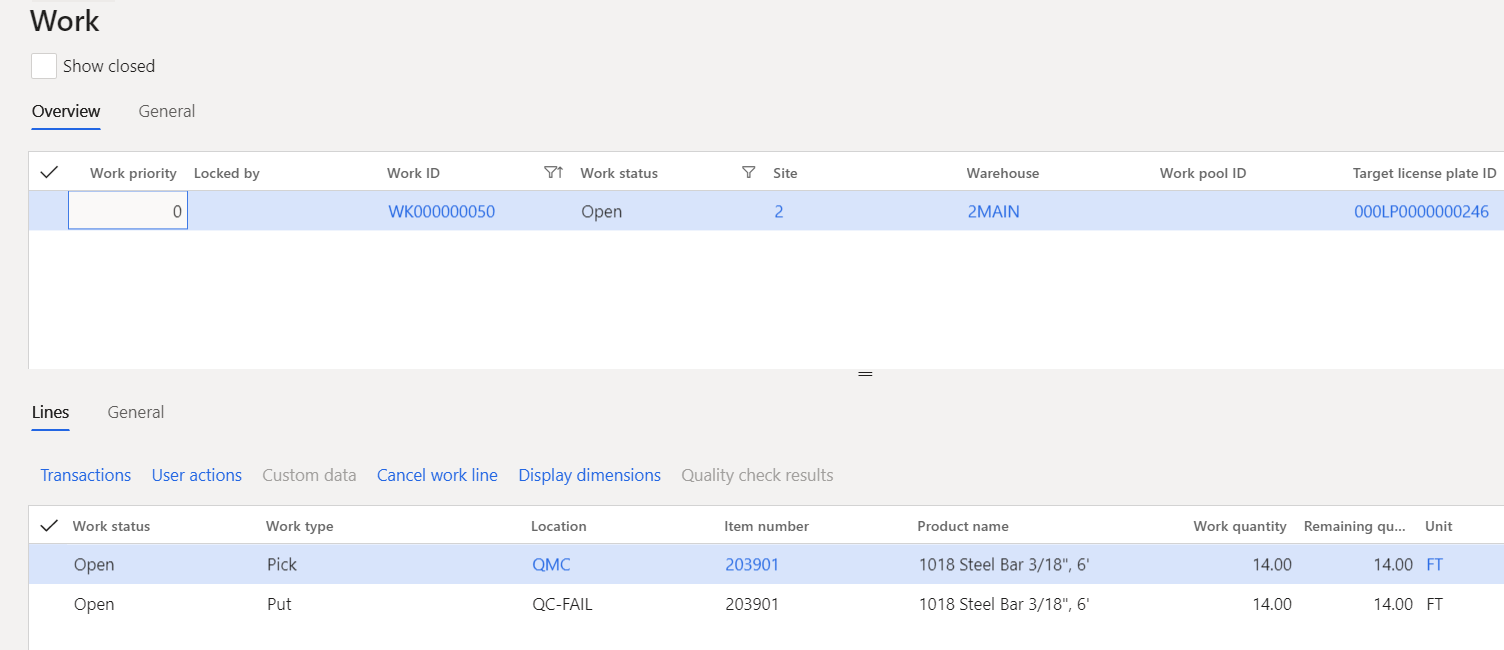Select the Lines tab
The image size is (1504, 650).
tap(50, 412)
